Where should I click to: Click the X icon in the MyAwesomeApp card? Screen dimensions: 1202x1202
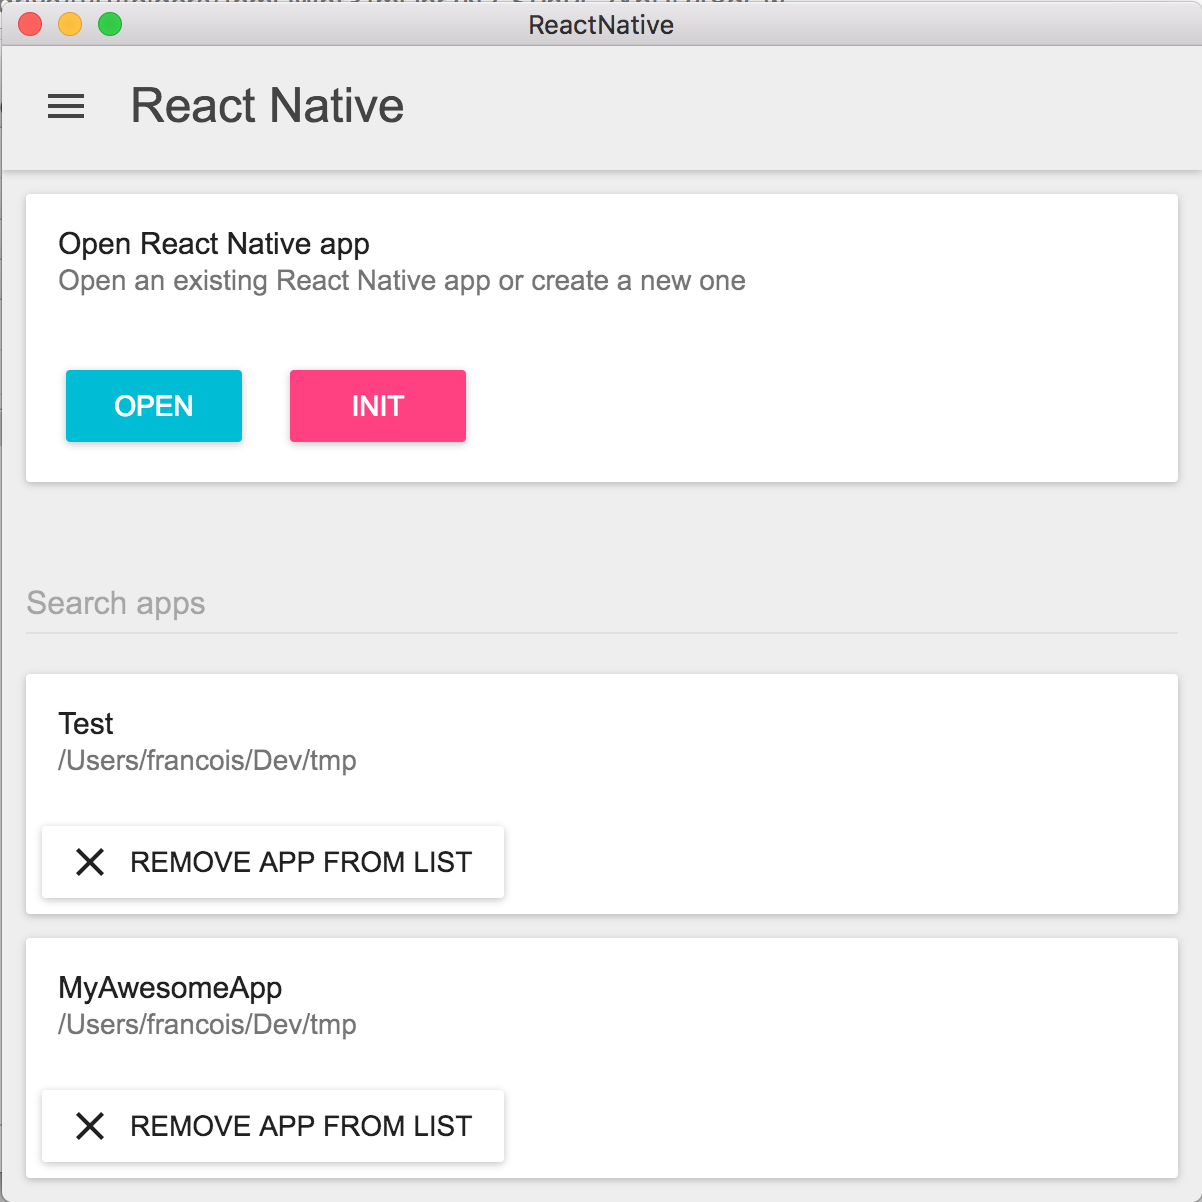pyautogui.click(x=90, y=1126)
